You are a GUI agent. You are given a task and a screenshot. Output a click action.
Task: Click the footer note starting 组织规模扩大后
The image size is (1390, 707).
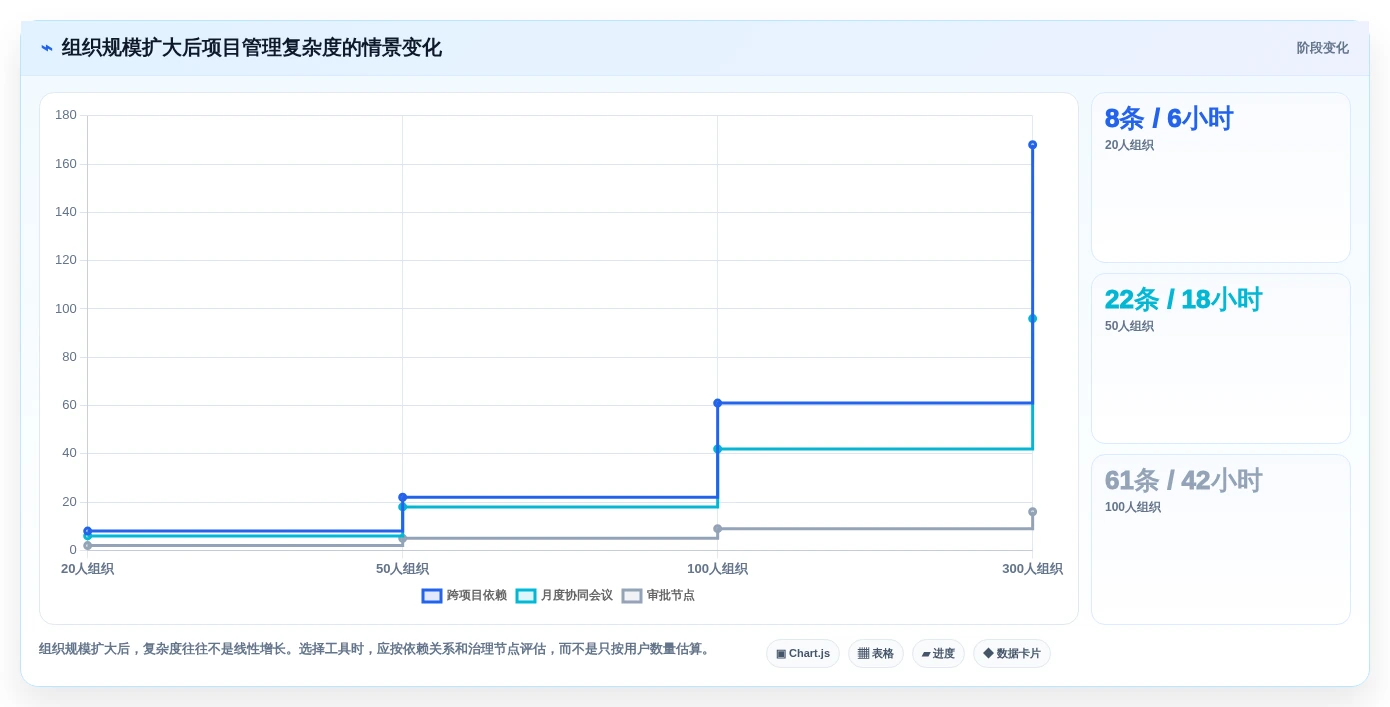pyautogui.click(x=376, y=649)
